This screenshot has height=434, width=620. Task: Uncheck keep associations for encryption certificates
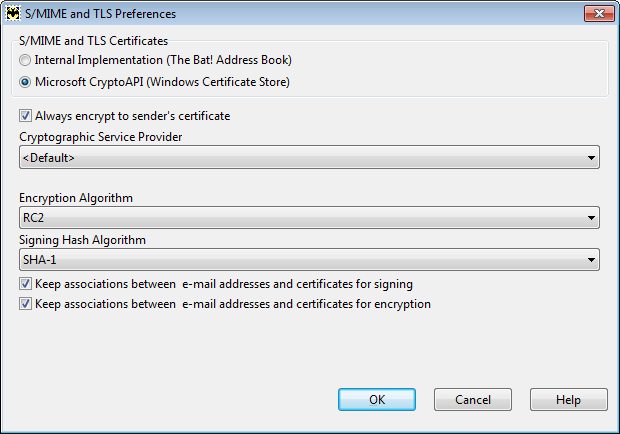click(25, 304)
